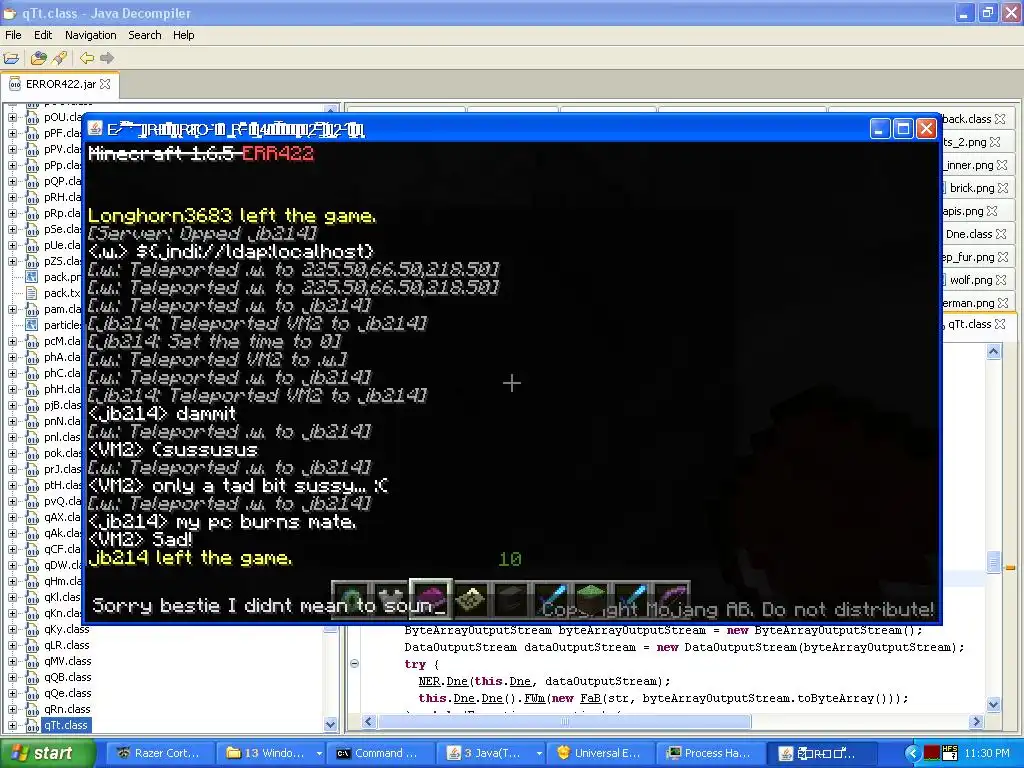The image size is (1024, 768).
Task: Click the text file icon beside pack.txt
Action: 31,293
